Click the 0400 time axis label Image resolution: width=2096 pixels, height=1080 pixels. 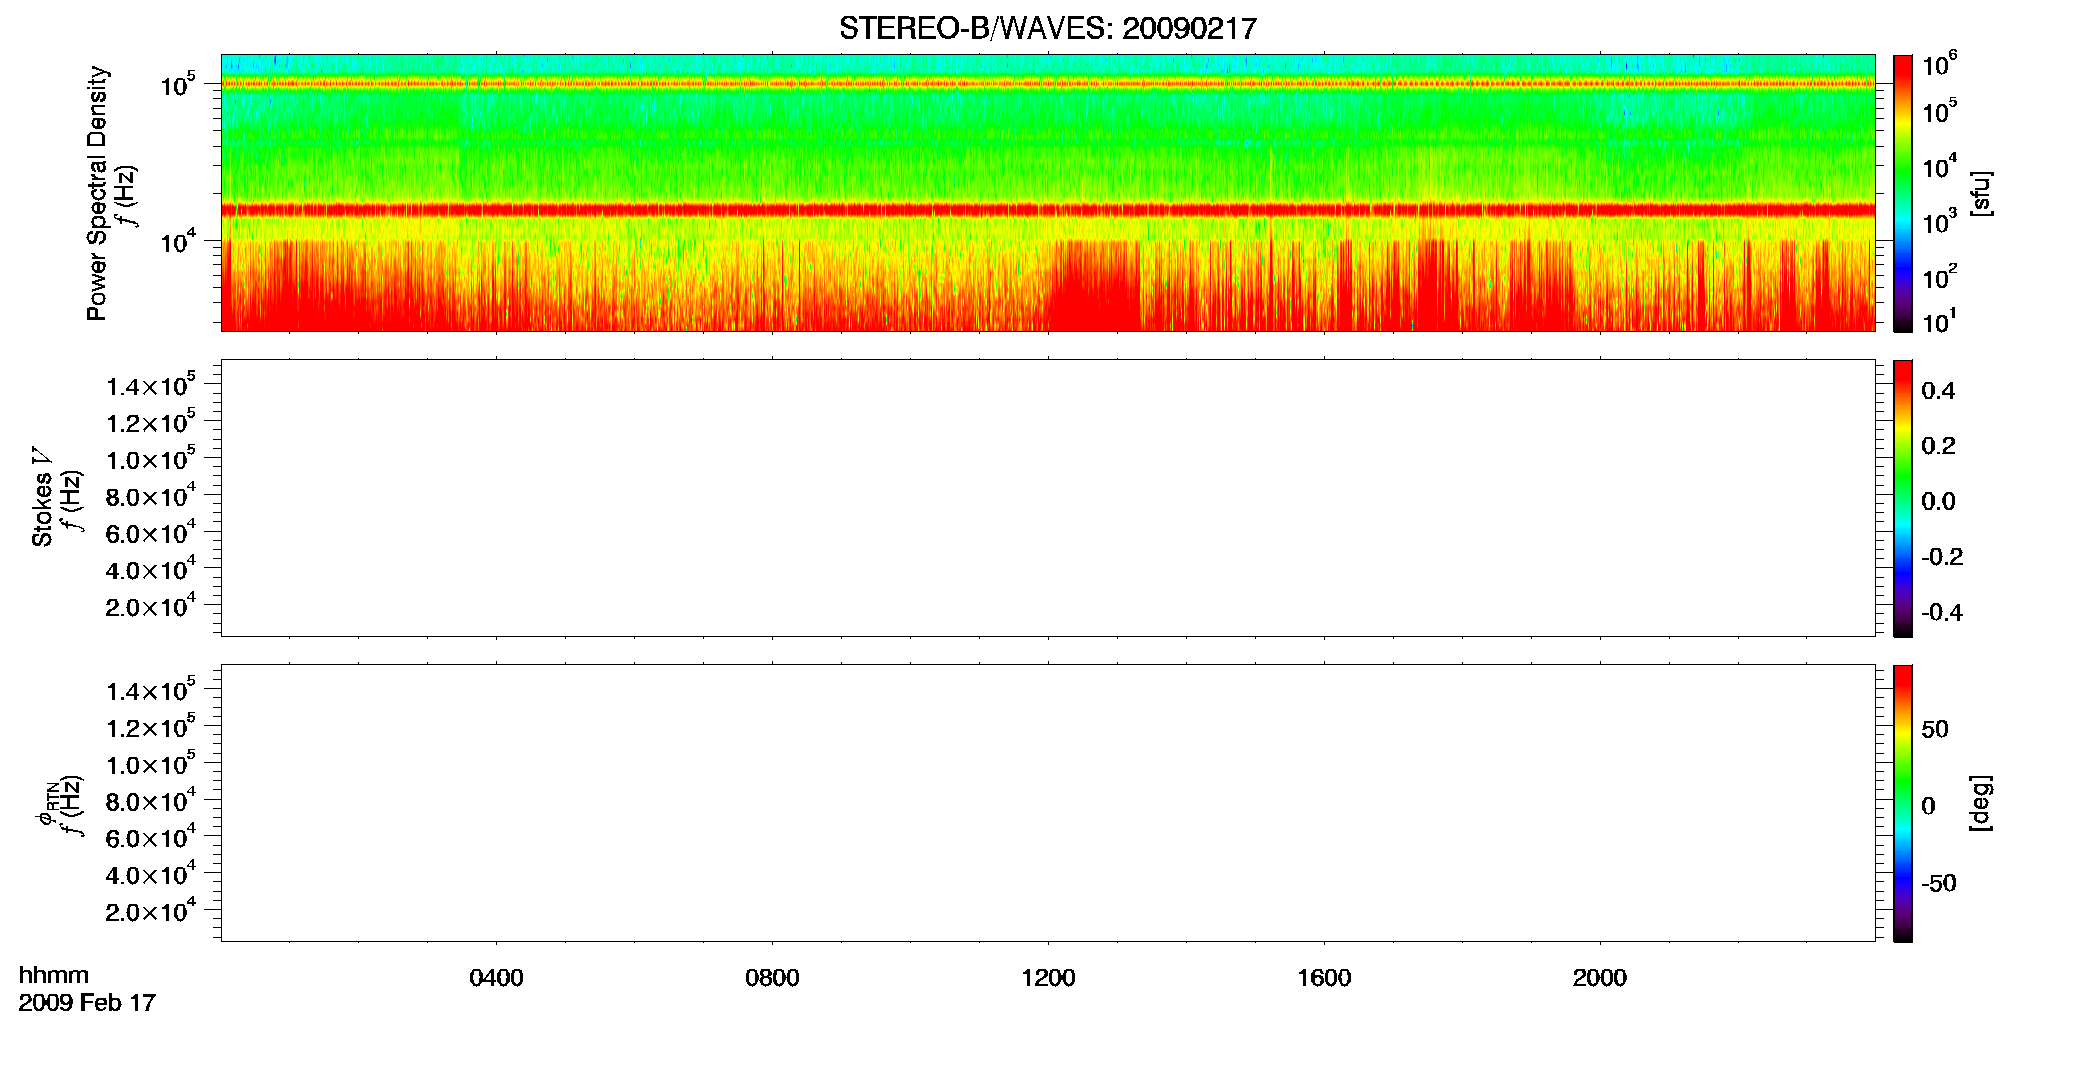(496, 978)
